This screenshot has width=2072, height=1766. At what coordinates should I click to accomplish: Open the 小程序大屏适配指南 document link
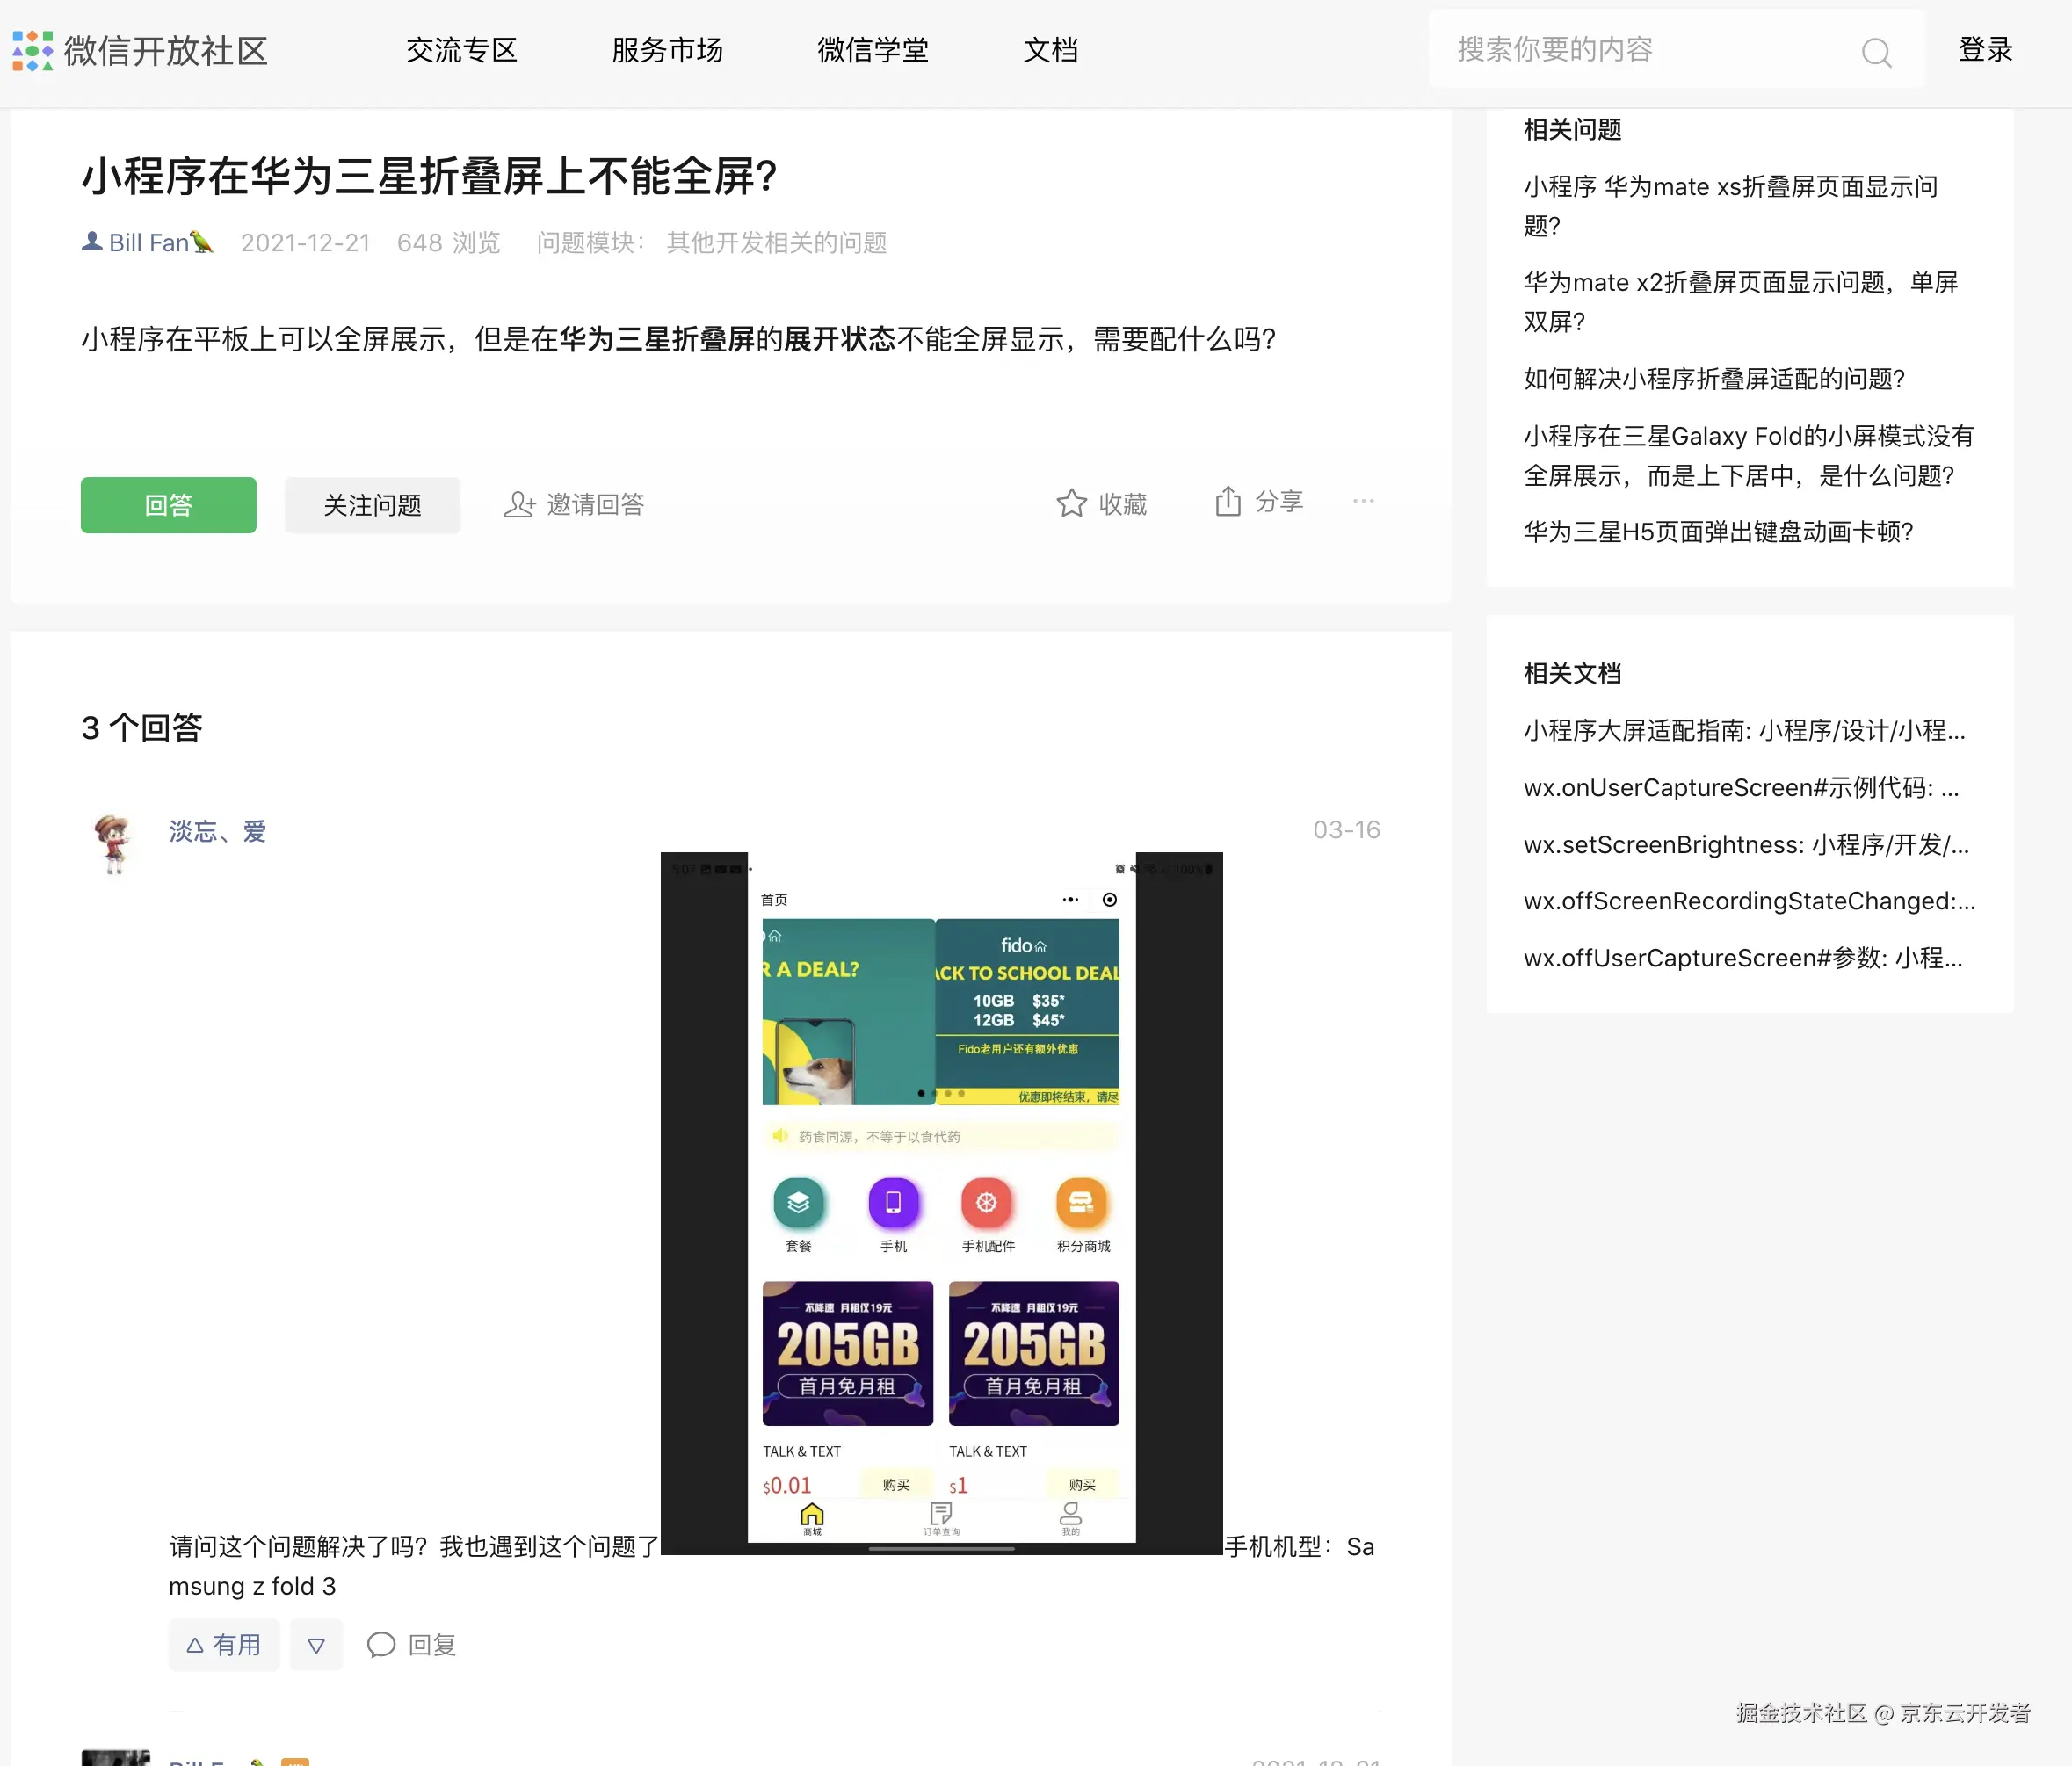click(1744, 731)
